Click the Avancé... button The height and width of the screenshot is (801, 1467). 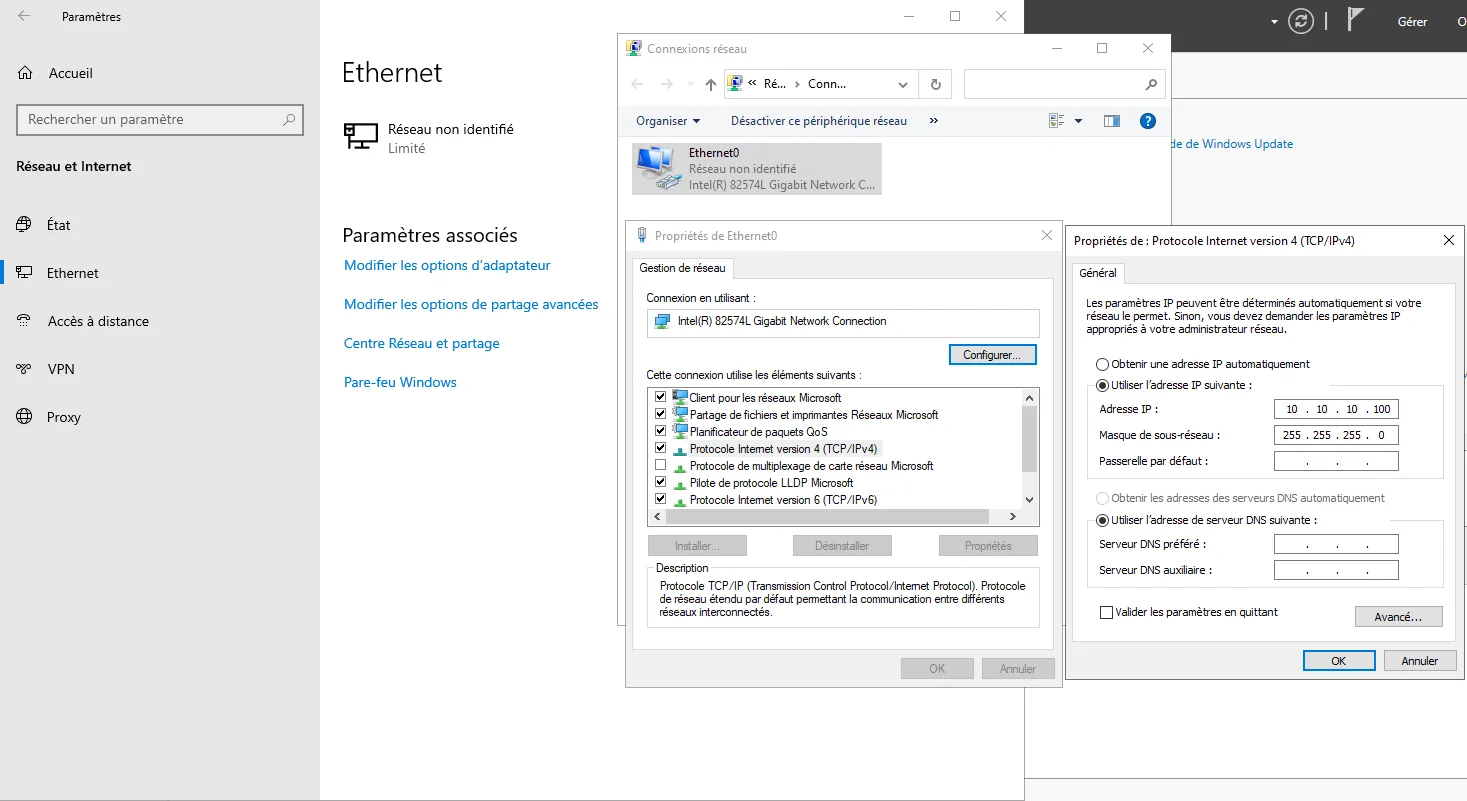(x=1398, y=617)
